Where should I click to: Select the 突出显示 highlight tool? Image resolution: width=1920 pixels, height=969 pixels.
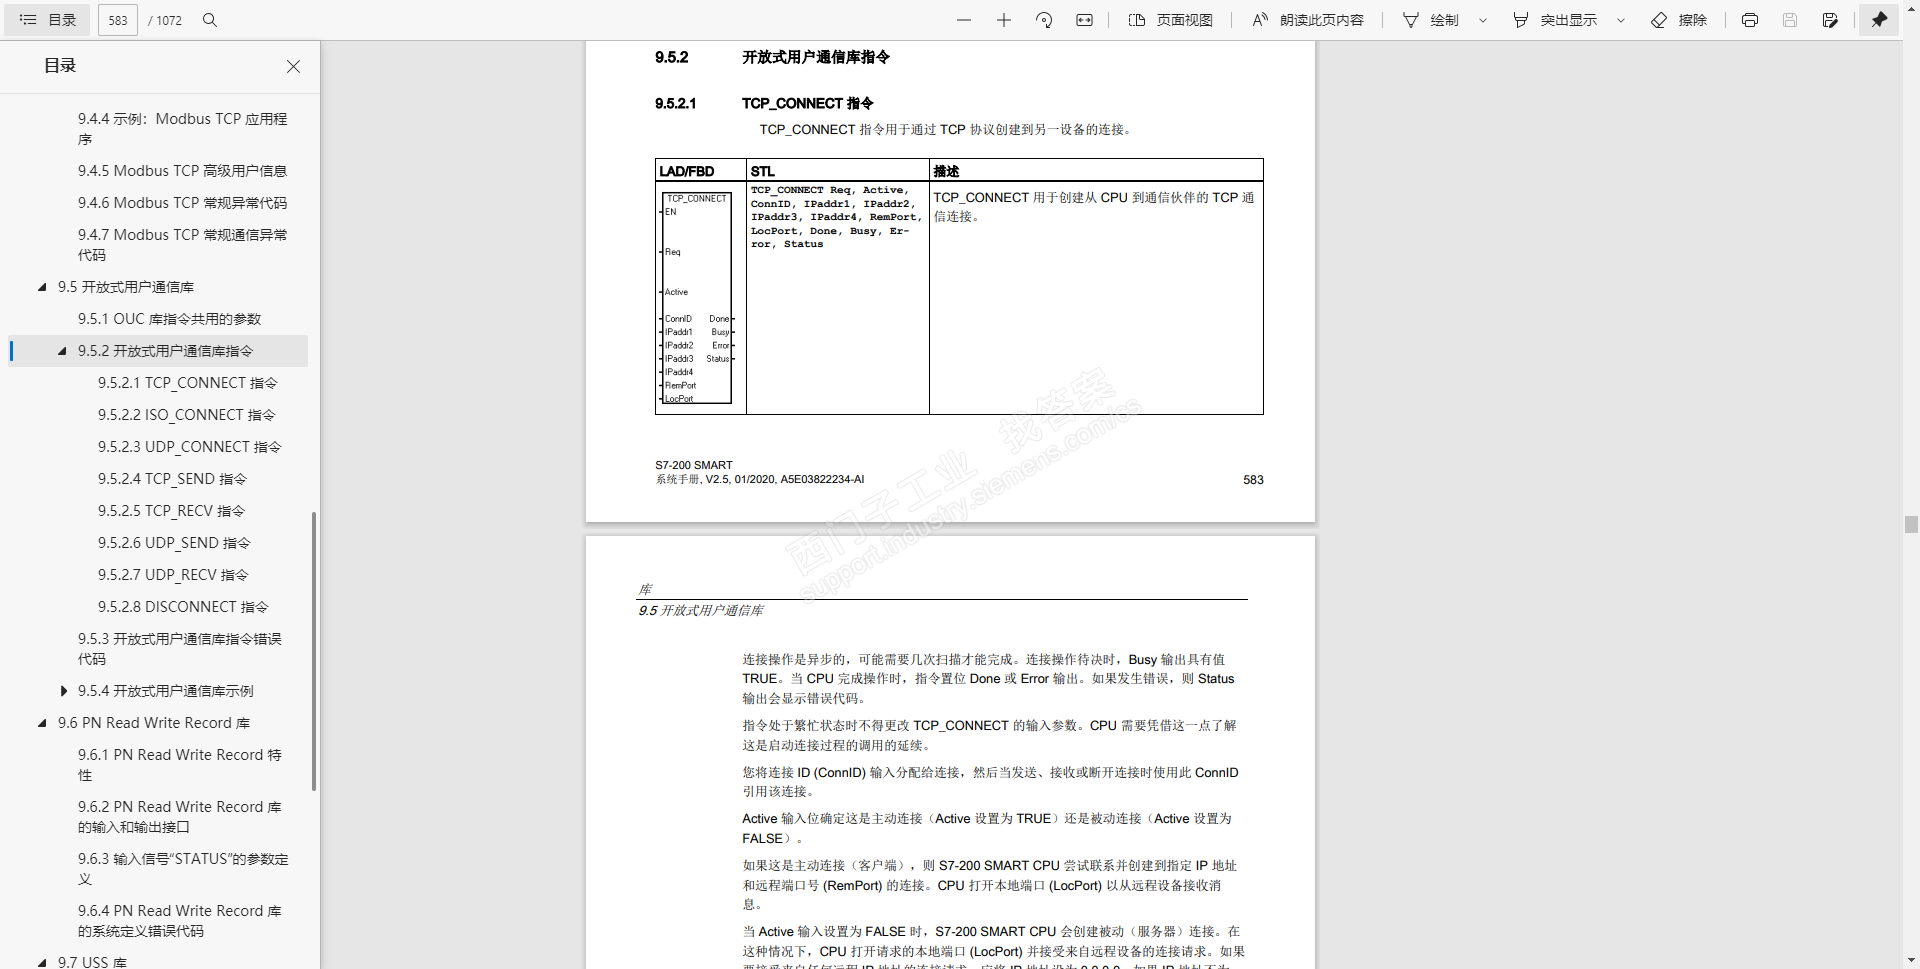1555,20
